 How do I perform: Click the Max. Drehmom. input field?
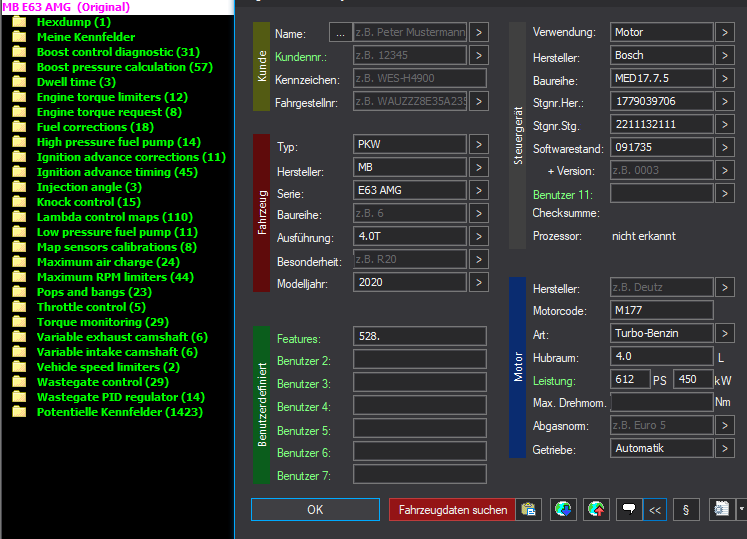click(661, 402)
